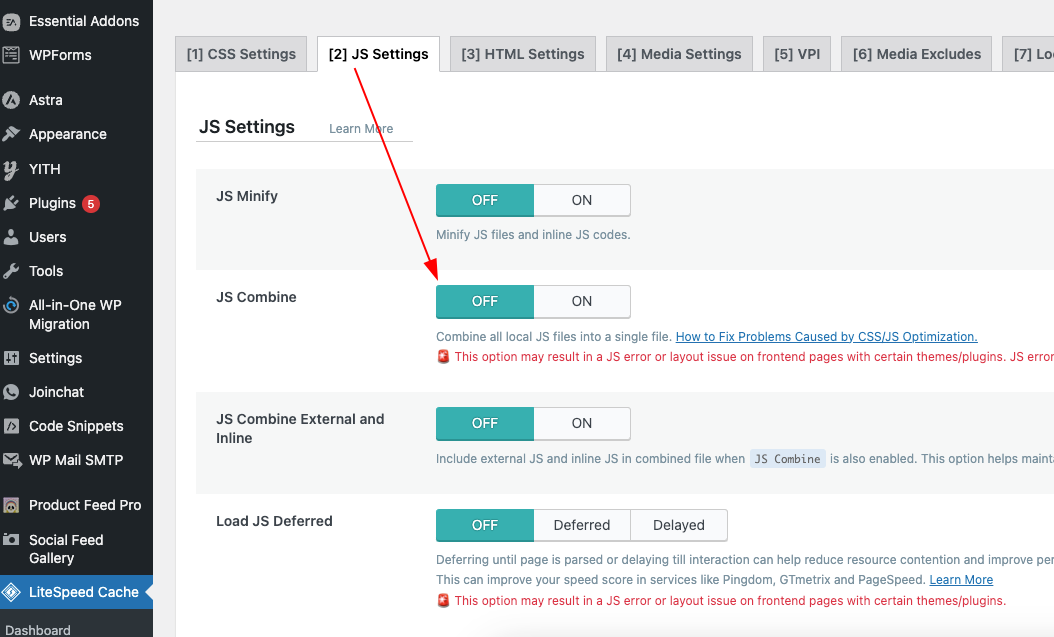Set Load JS Deferred to OFF
This screenshot has height=637, width=1054.
coord(485,525)
